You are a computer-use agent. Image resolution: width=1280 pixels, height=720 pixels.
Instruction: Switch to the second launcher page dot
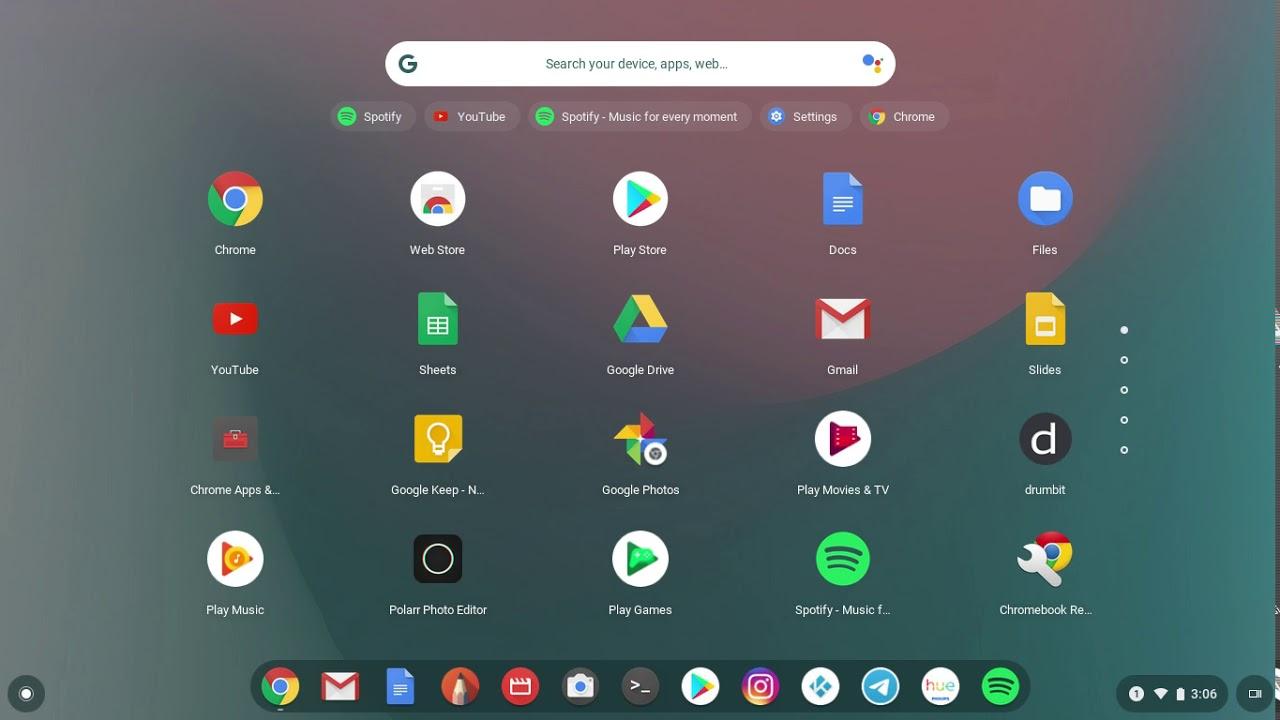click(x=1124, y=360)
